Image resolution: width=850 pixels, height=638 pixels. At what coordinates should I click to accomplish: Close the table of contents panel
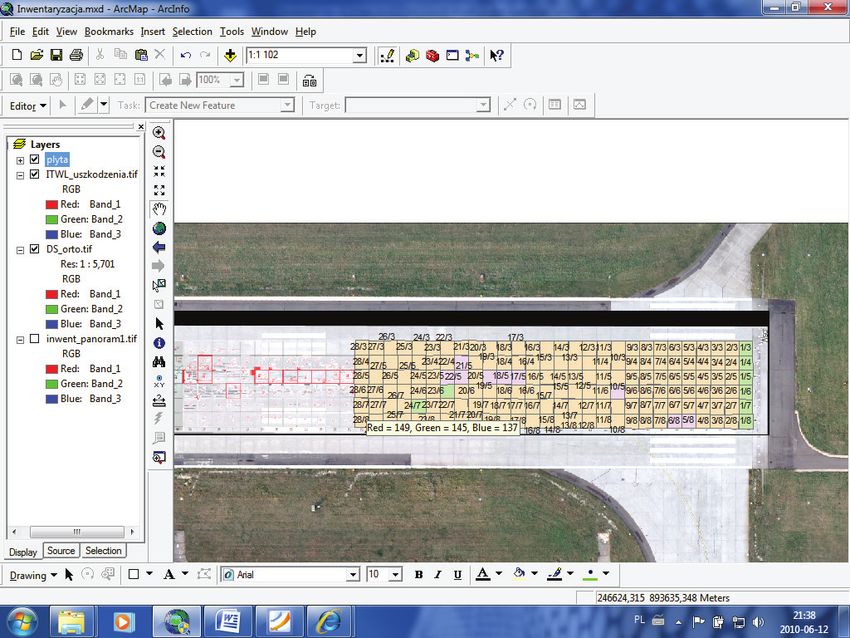(x=141, y=126)
